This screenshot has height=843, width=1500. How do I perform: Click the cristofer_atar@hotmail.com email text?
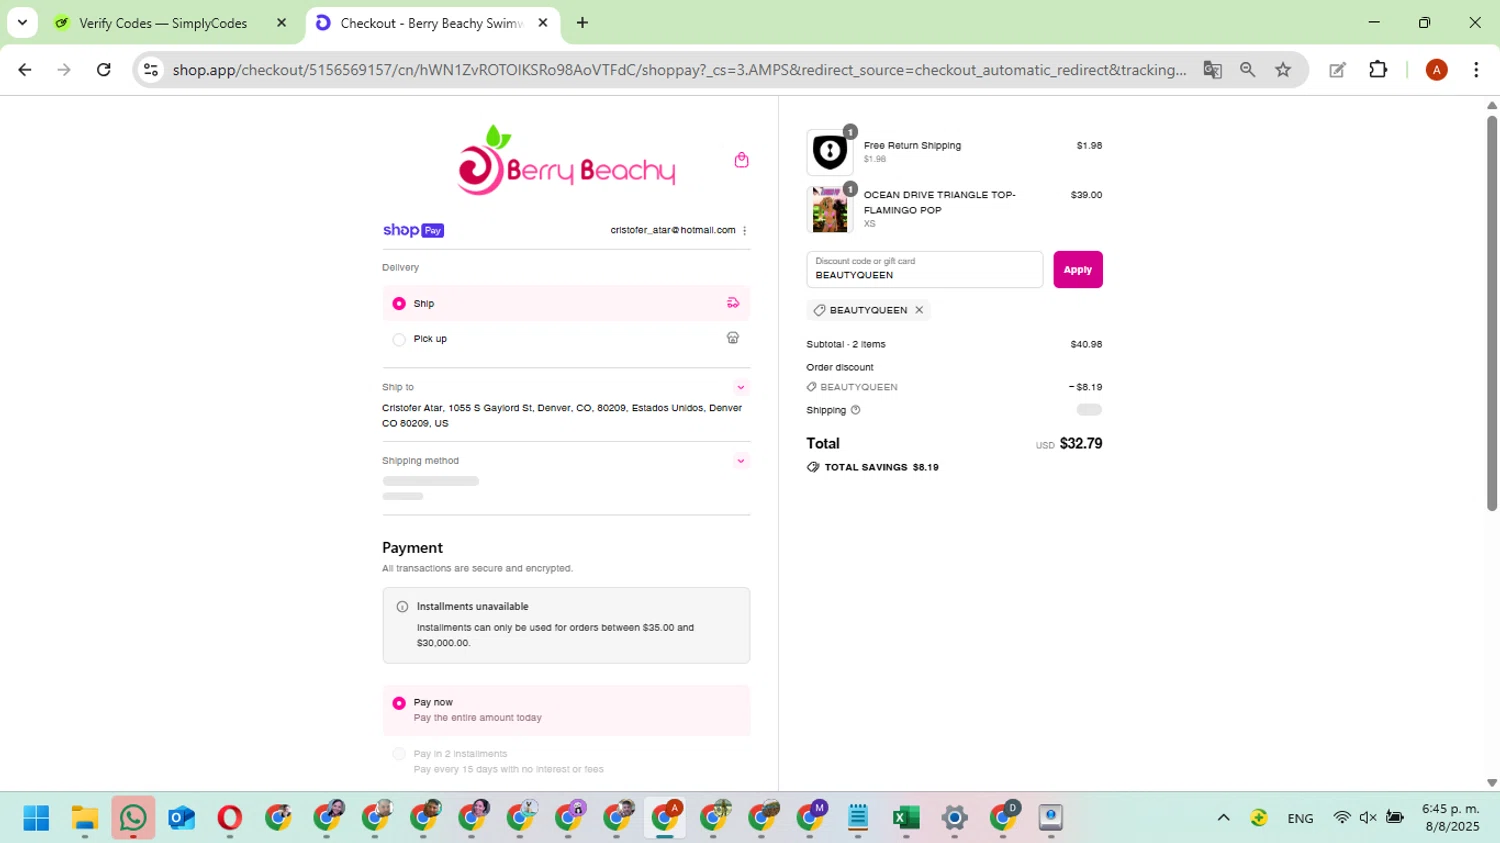673,230
